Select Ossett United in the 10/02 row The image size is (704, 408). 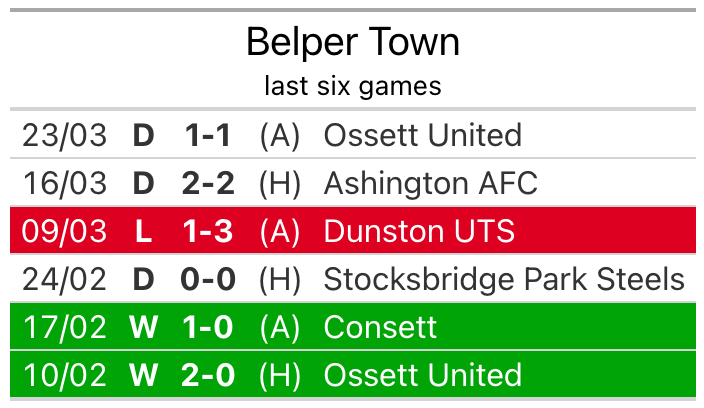422,375
